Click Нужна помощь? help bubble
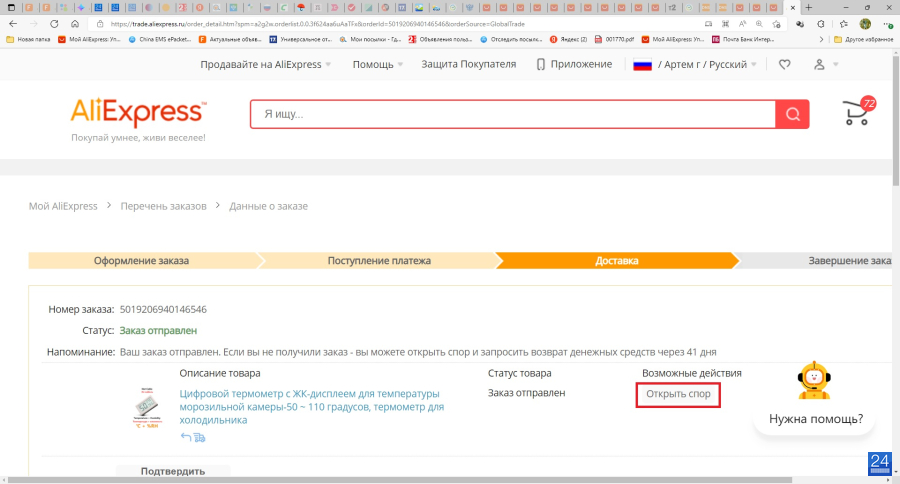The image size is (900, 484). [816, 419]
